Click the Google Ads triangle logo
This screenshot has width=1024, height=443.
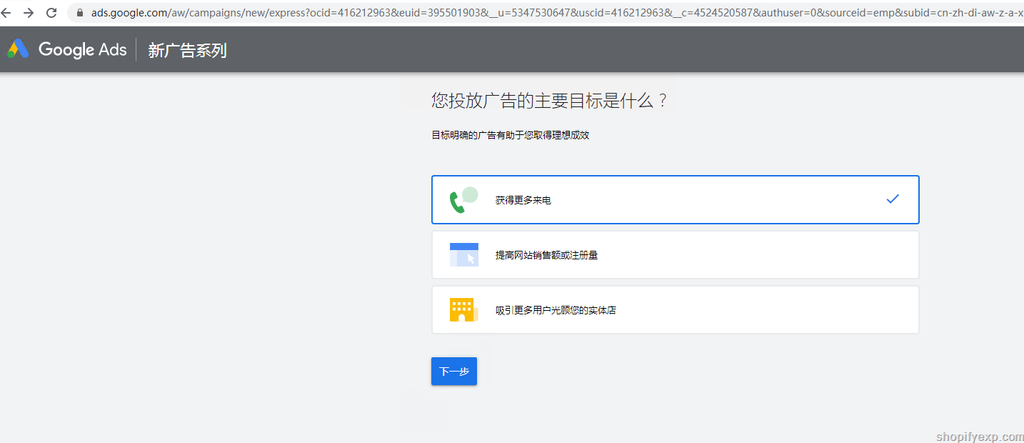coord(18,49)
